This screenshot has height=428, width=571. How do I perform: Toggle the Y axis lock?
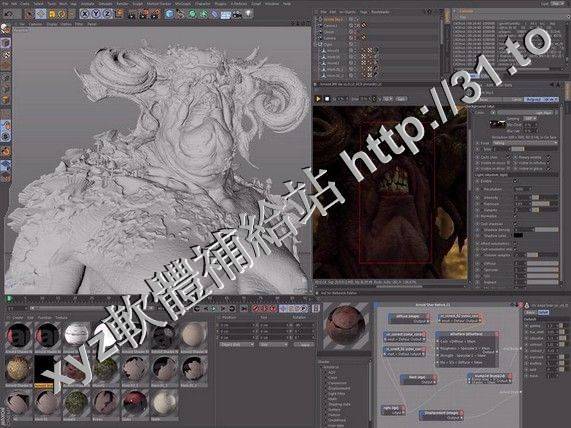click(95, 14)
